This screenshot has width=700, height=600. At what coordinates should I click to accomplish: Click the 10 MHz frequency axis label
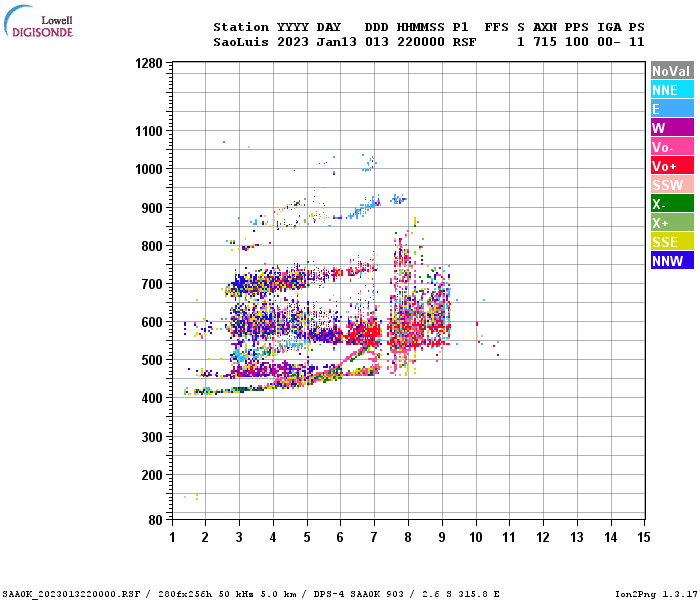click(476, 537)
